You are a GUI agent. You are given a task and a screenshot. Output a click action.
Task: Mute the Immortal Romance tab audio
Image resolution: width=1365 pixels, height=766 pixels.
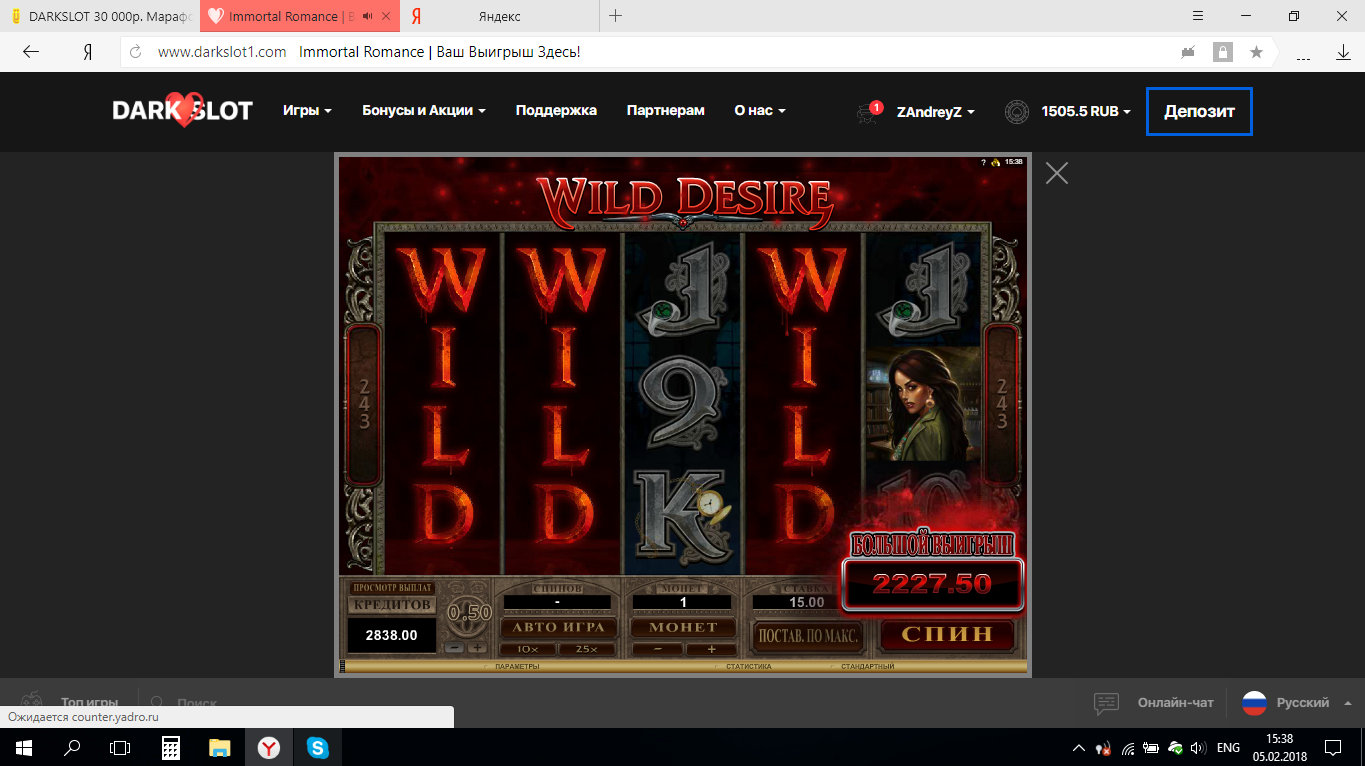click(x=368, y=17)
